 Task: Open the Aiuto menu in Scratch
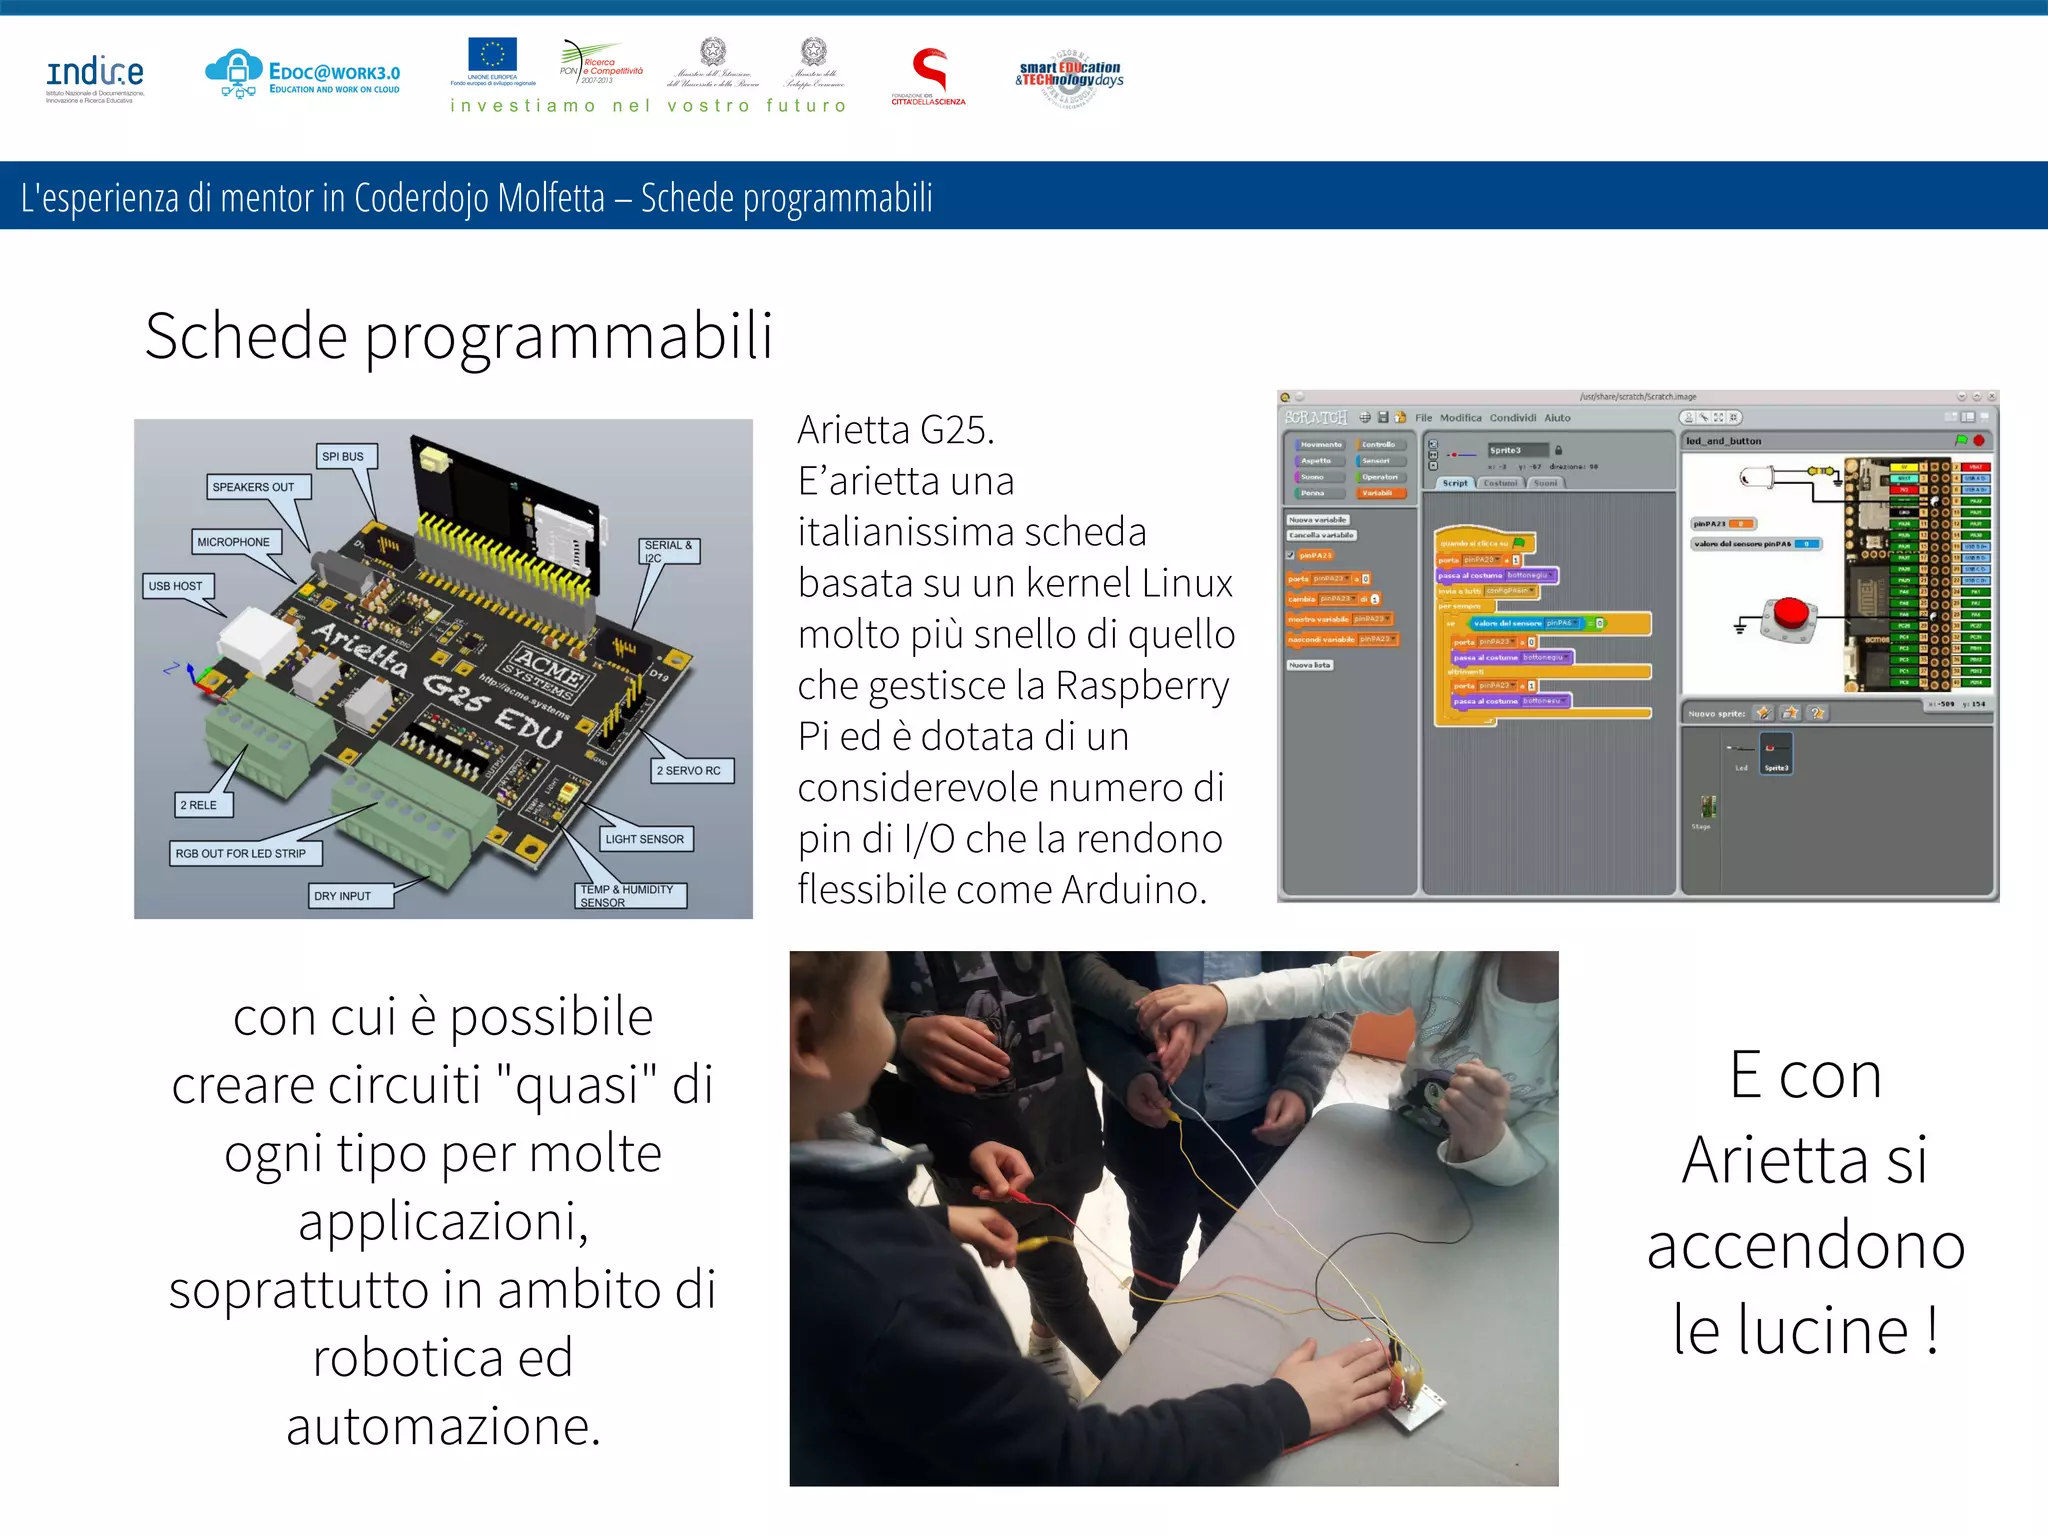(1558, 418)
